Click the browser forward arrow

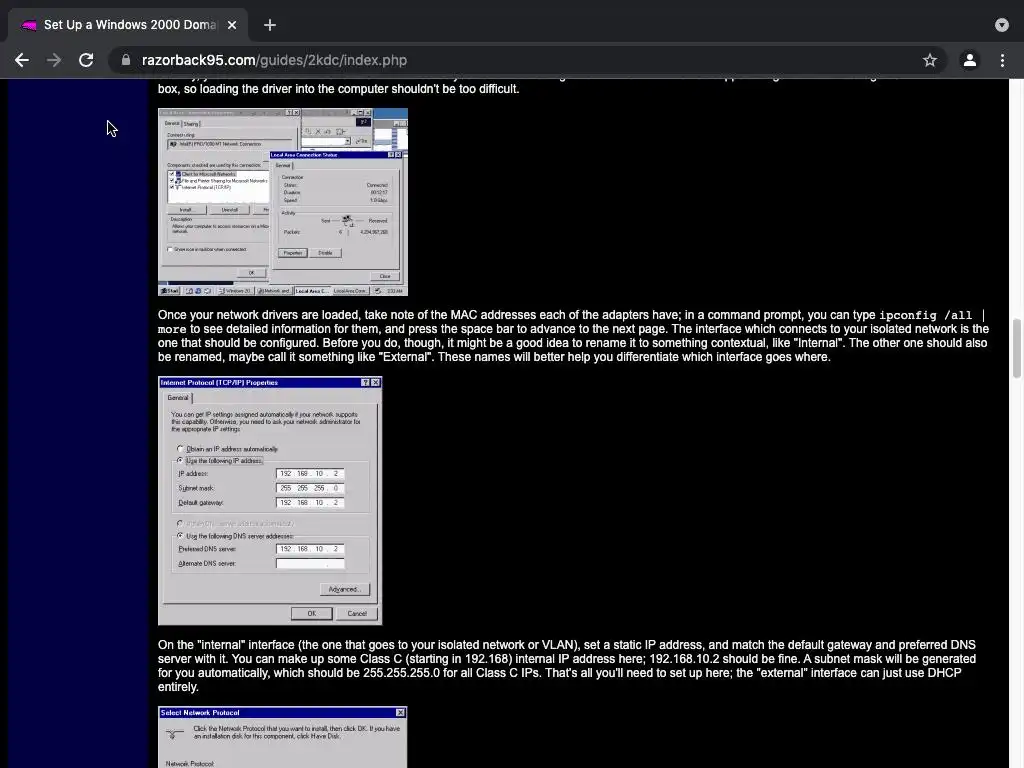coord(54,60)
